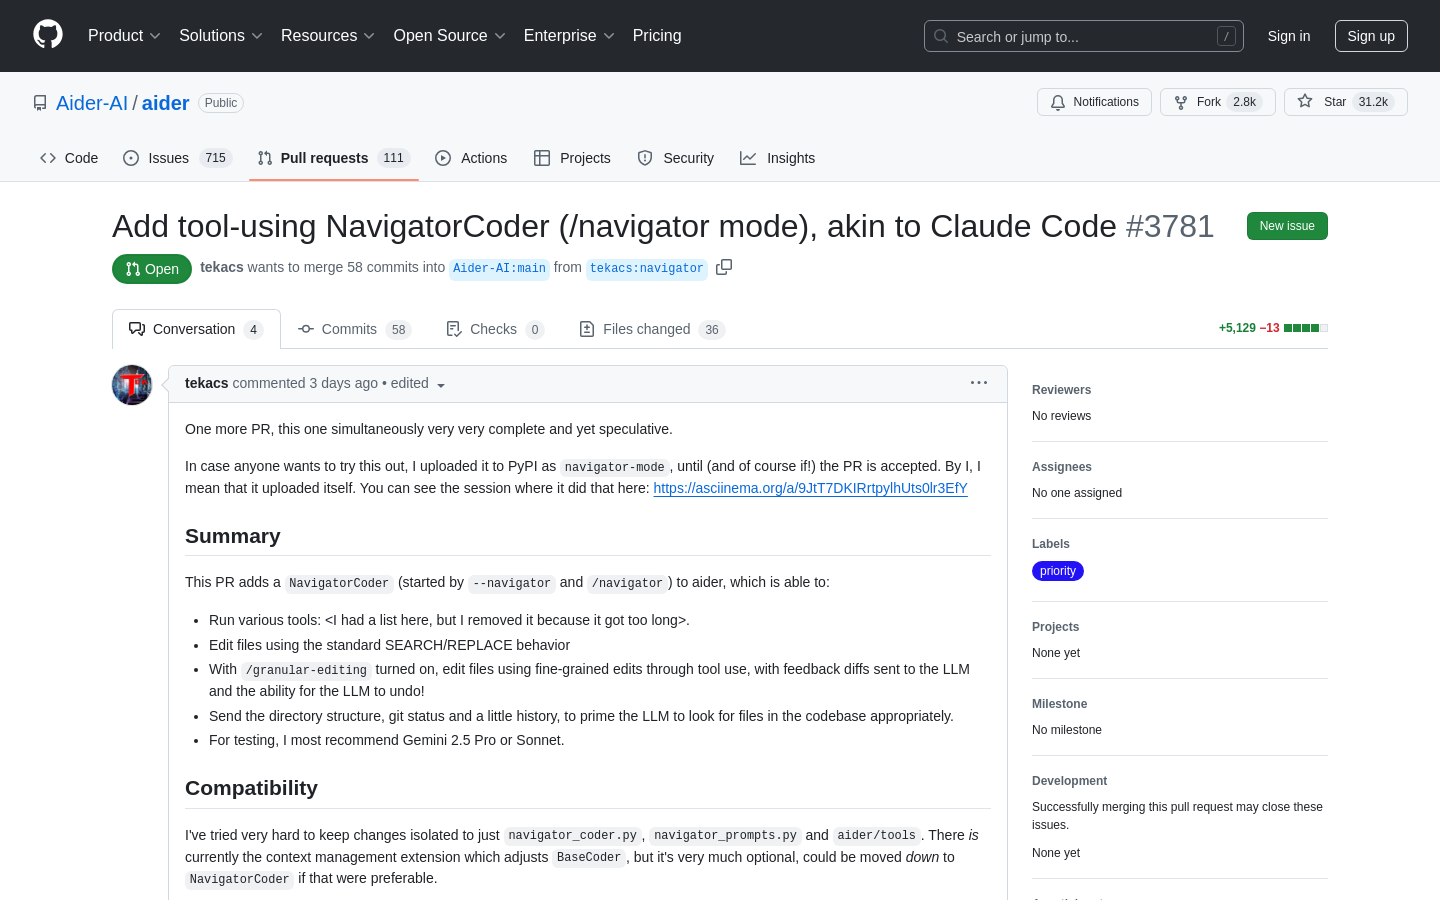Click the repository book icon

[40, 103]
